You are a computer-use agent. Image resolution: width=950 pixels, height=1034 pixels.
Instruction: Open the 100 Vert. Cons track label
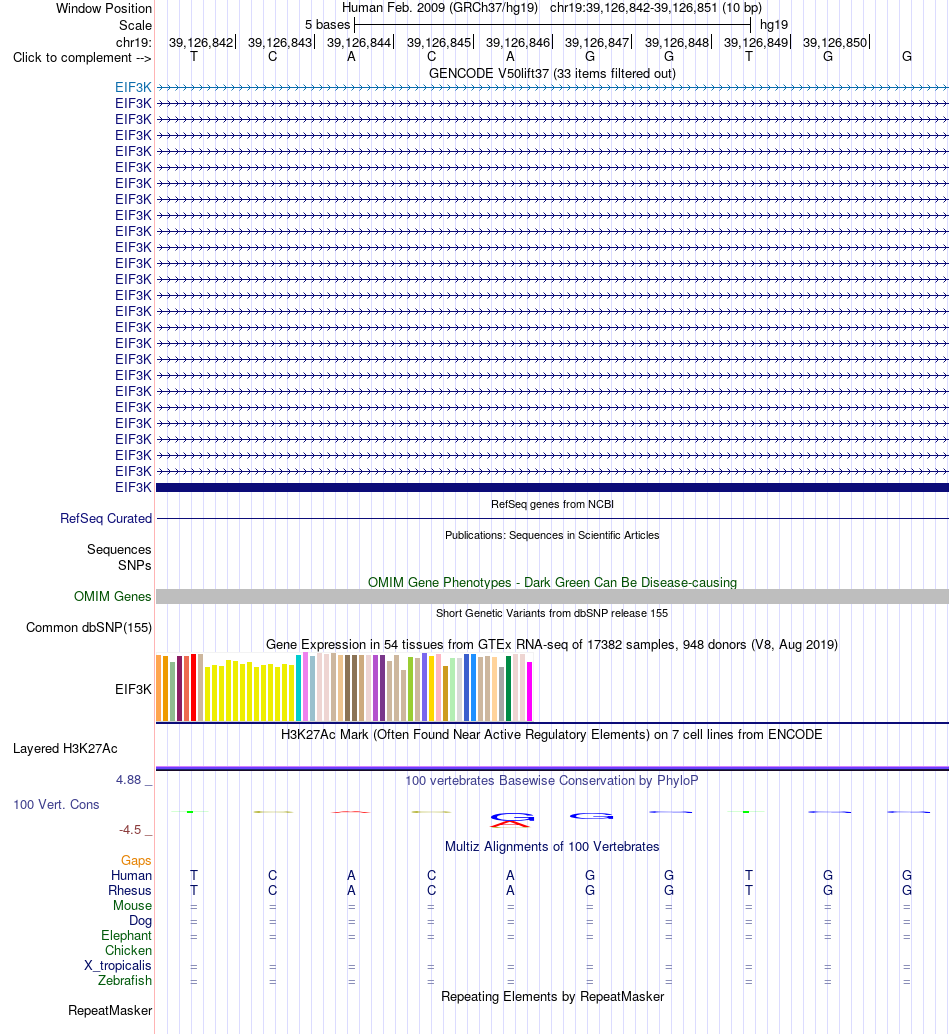(x=56, y=805)
